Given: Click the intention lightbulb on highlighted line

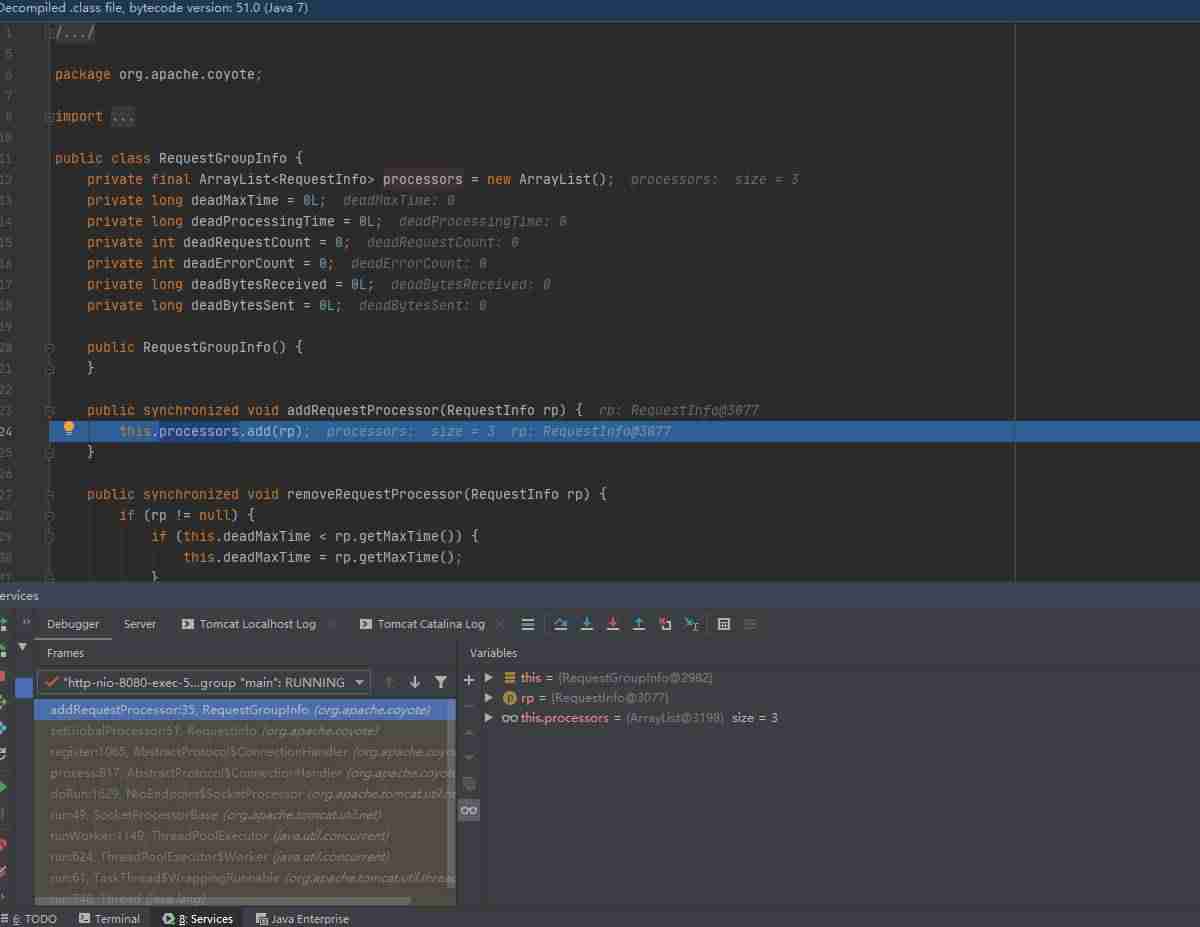Looking at the screenshot, I should click(x=69, y=429).
